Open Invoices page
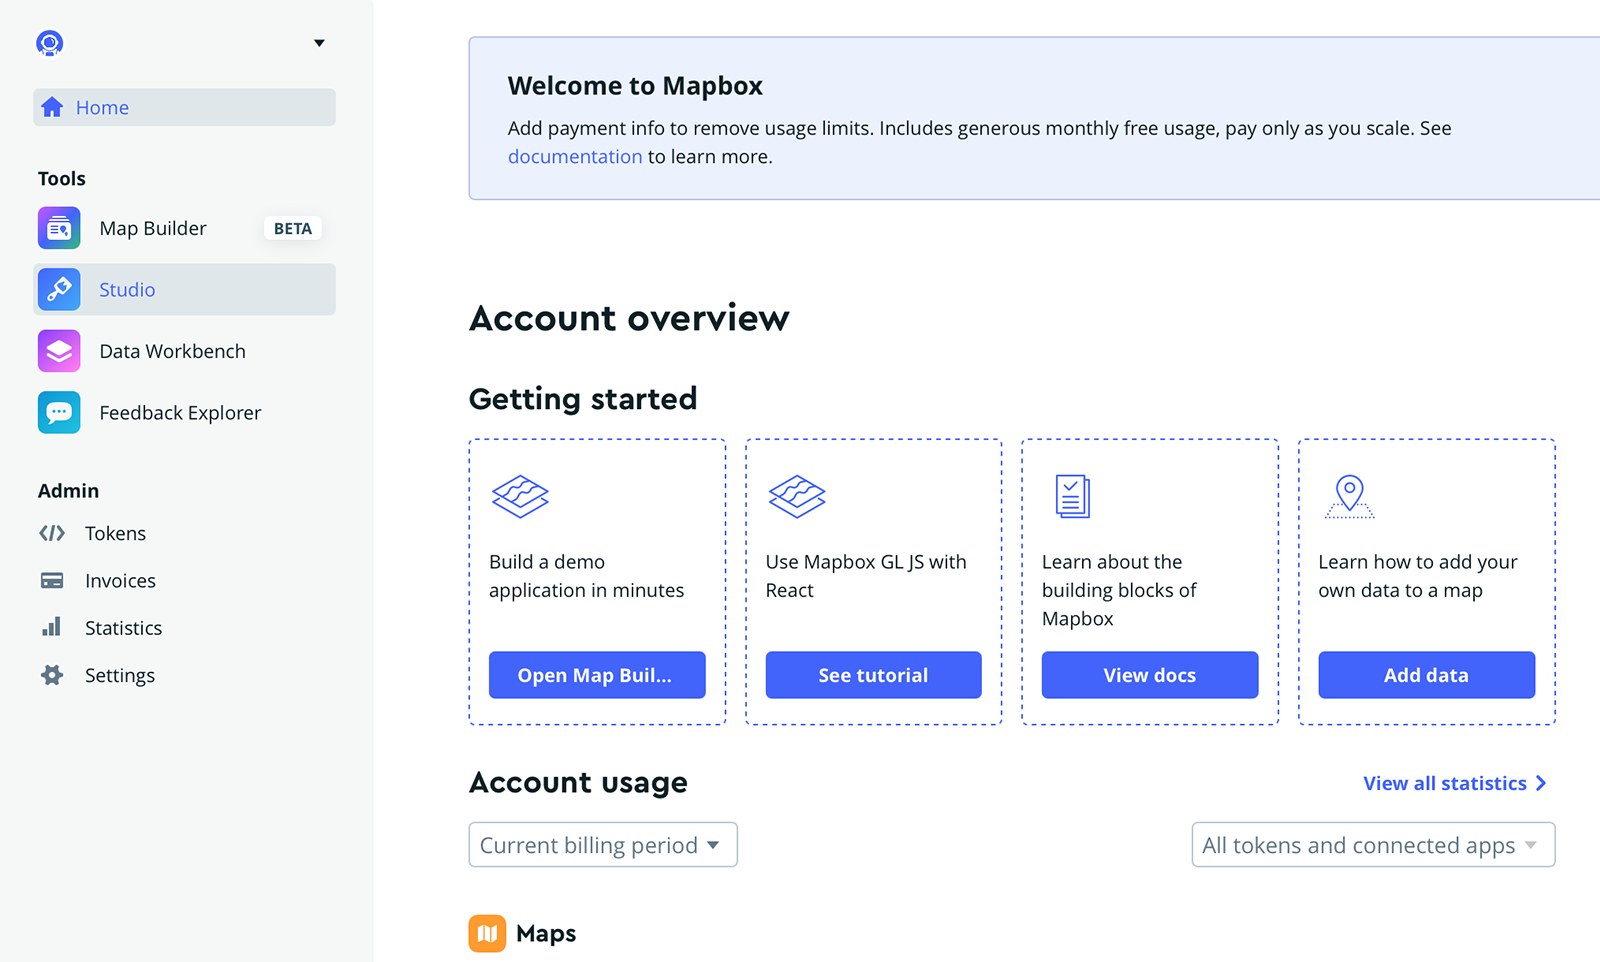 click(x=120, y=580)
